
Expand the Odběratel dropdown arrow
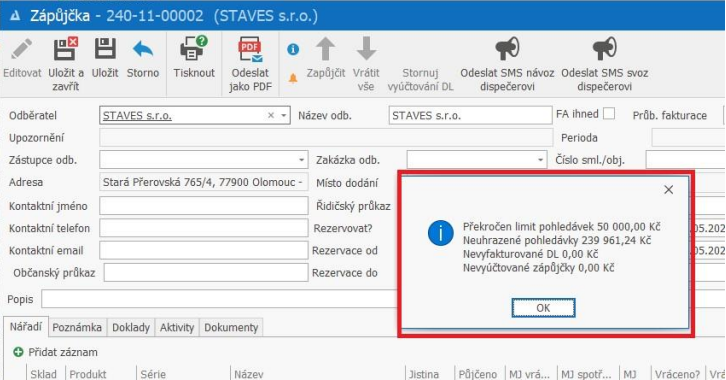coord(283,116)
